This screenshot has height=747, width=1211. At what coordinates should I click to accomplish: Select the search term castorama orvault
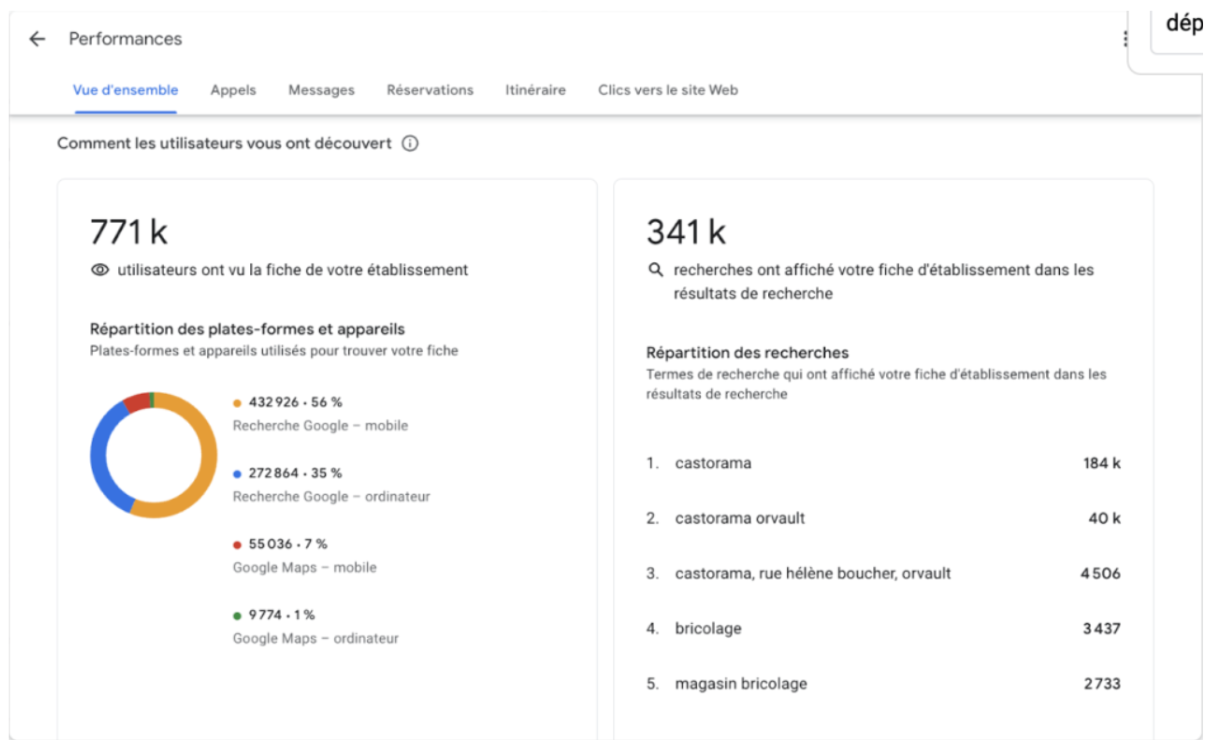click(739, 518)
